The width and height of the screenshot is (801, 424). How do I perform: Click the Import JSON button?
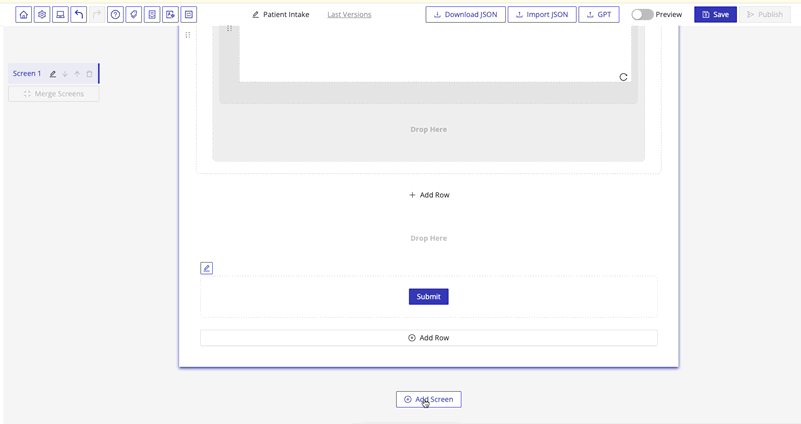pyautogui.click(x=541, y=15)
